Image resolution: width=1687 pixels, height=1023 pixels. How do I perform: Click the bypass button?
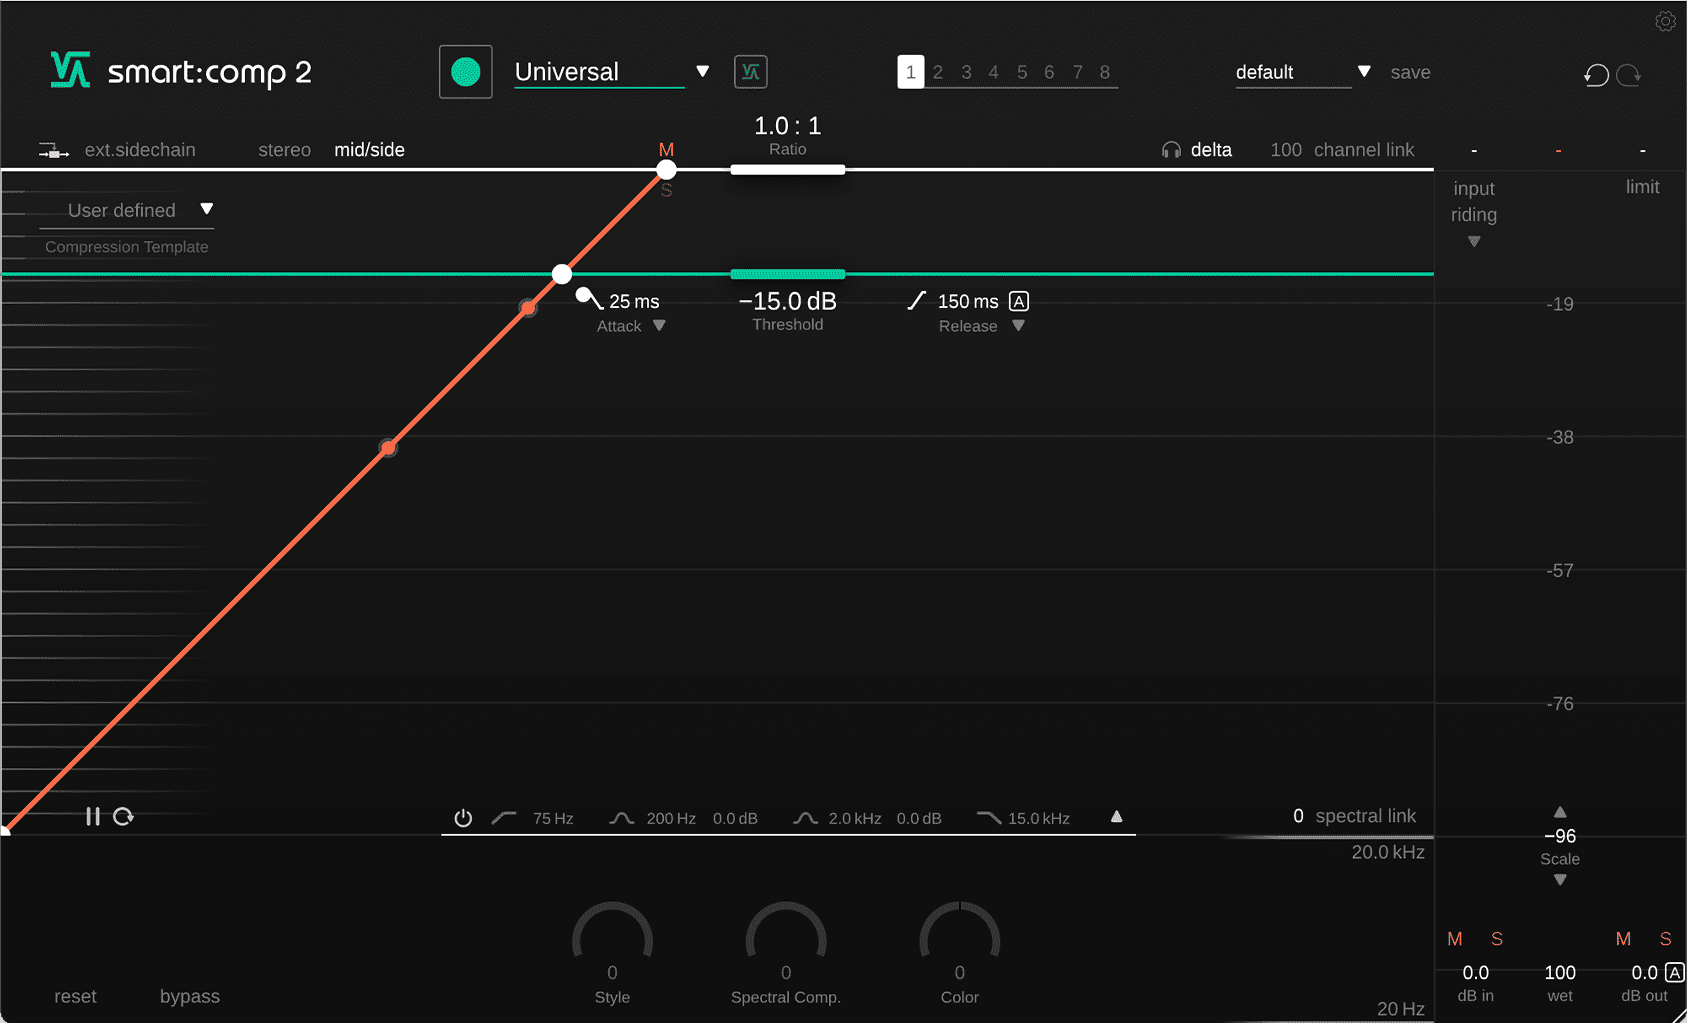[190, 996]
